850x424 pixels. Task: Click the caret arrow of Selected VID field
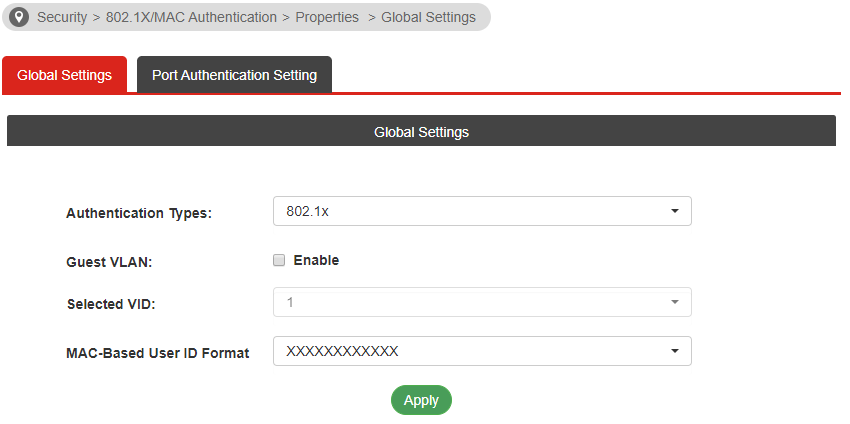(x=674, y=302)
